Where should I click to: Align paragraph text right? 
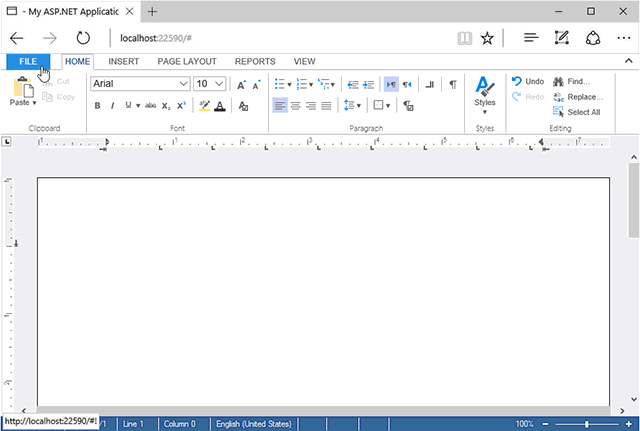coord(311,106)
